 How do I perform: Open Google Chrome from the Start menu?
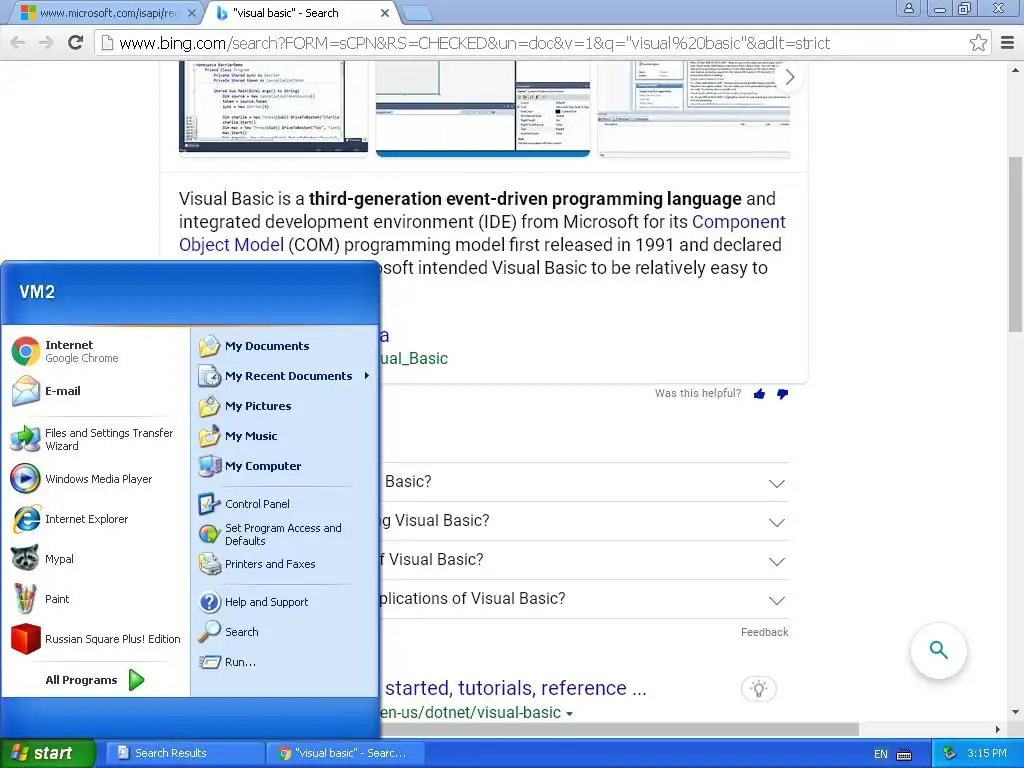65,351
